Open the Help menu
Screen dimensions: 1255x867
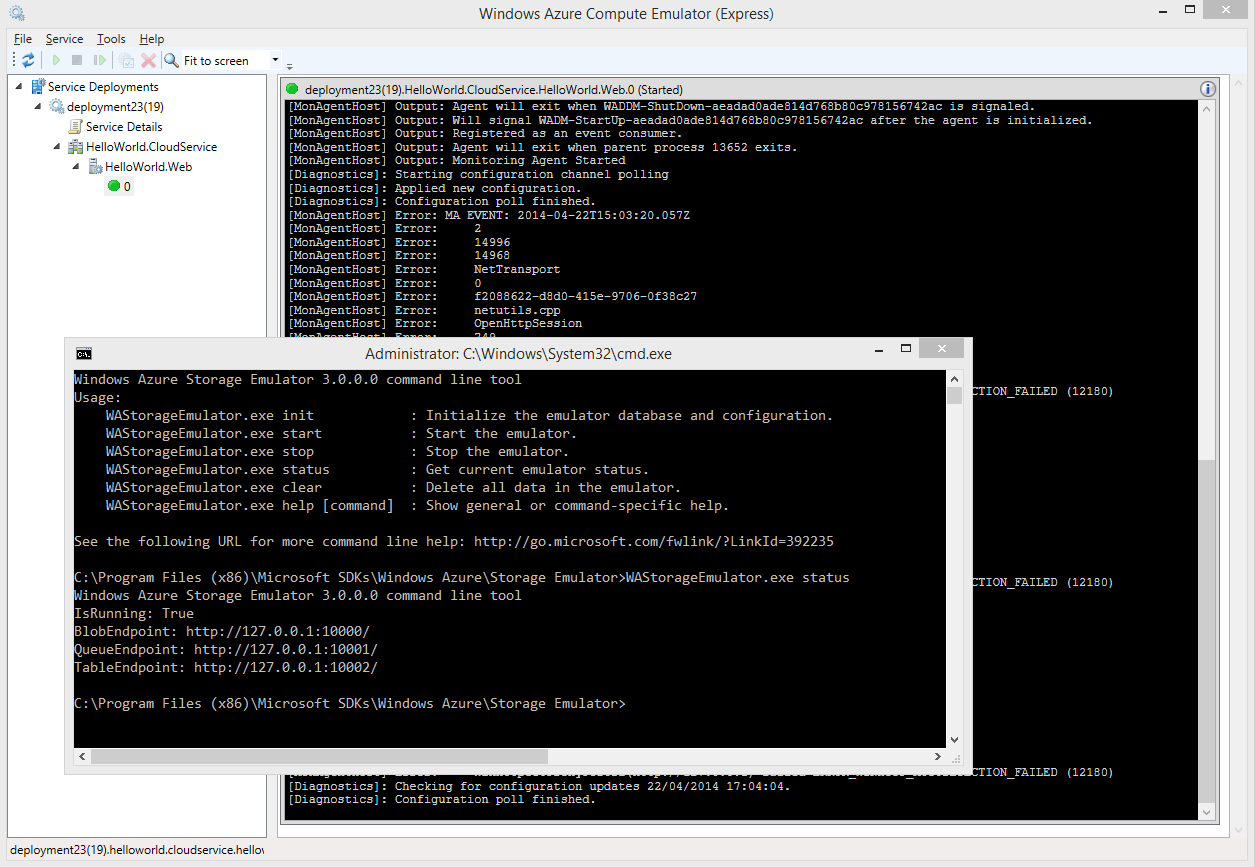click(x=152, y=39)
